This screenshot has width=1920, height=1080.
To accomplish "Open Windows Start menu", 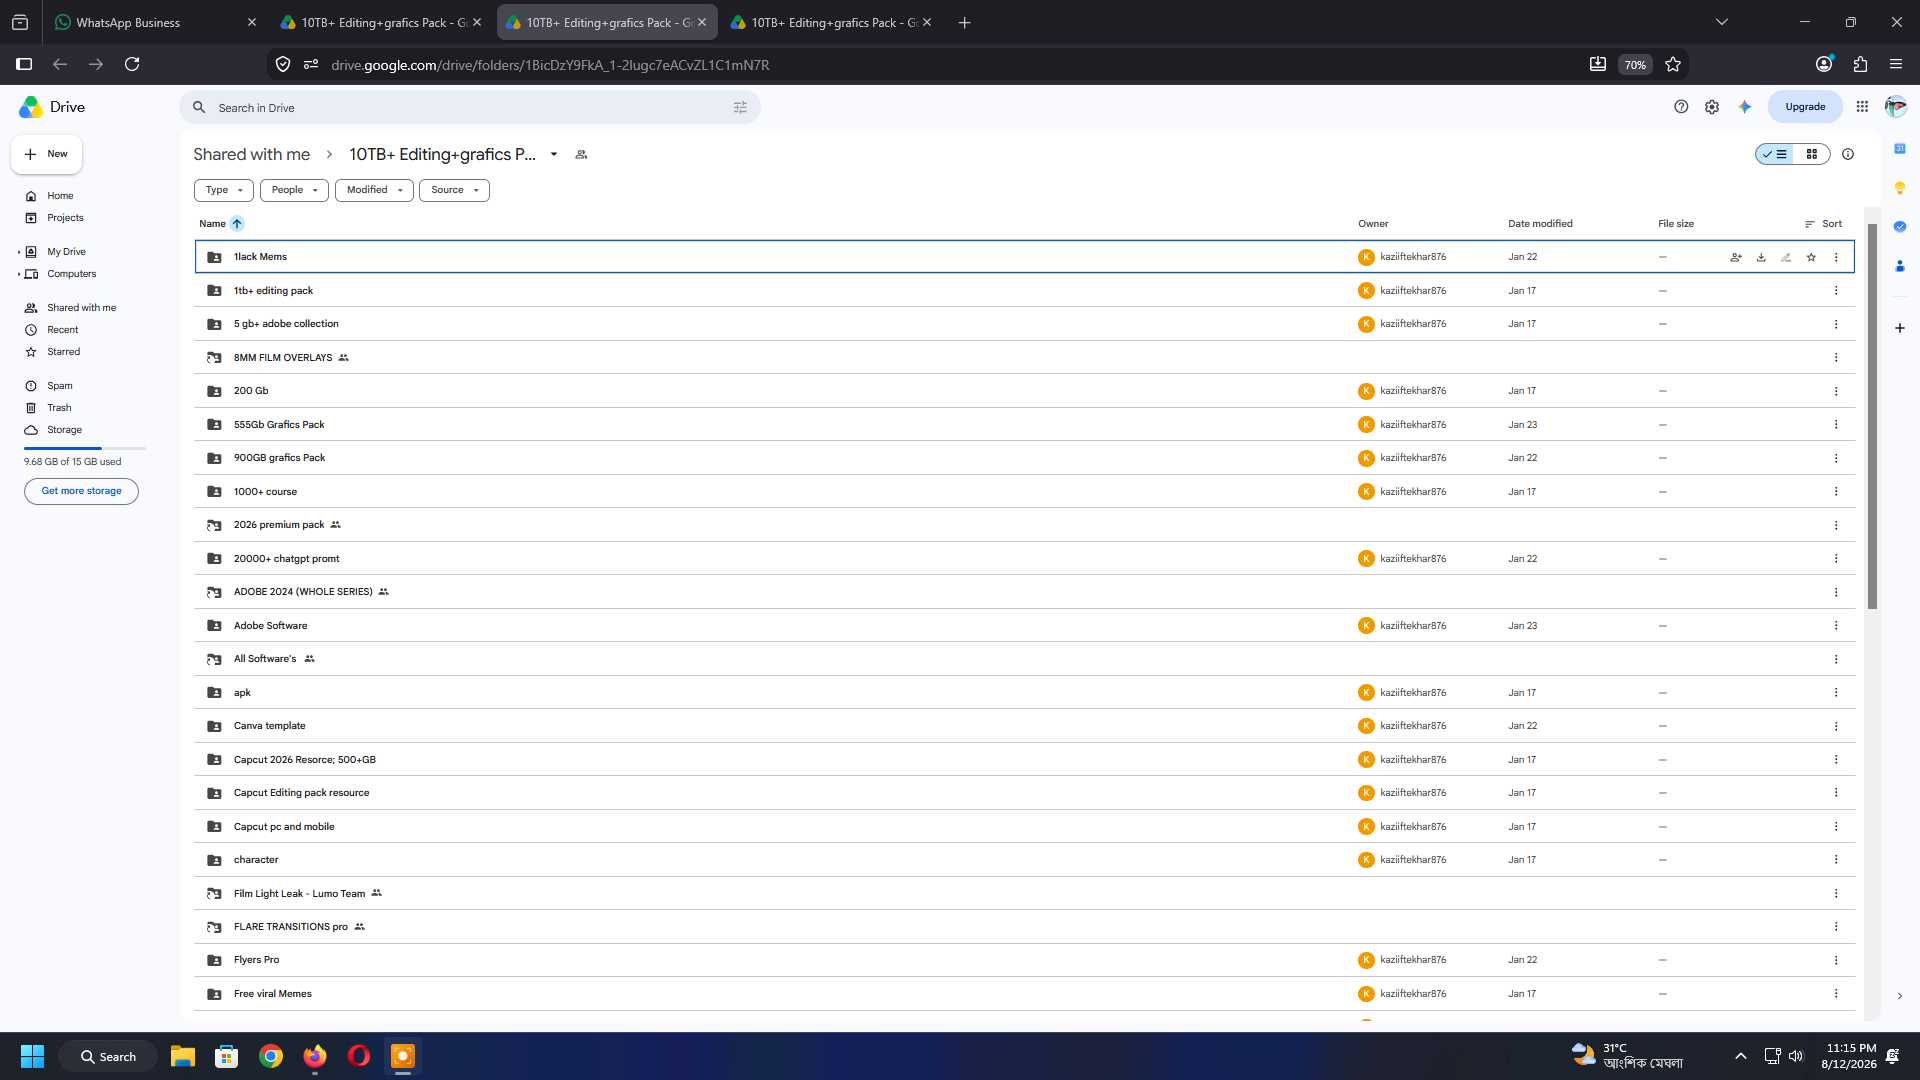I will click(32, 1056).
